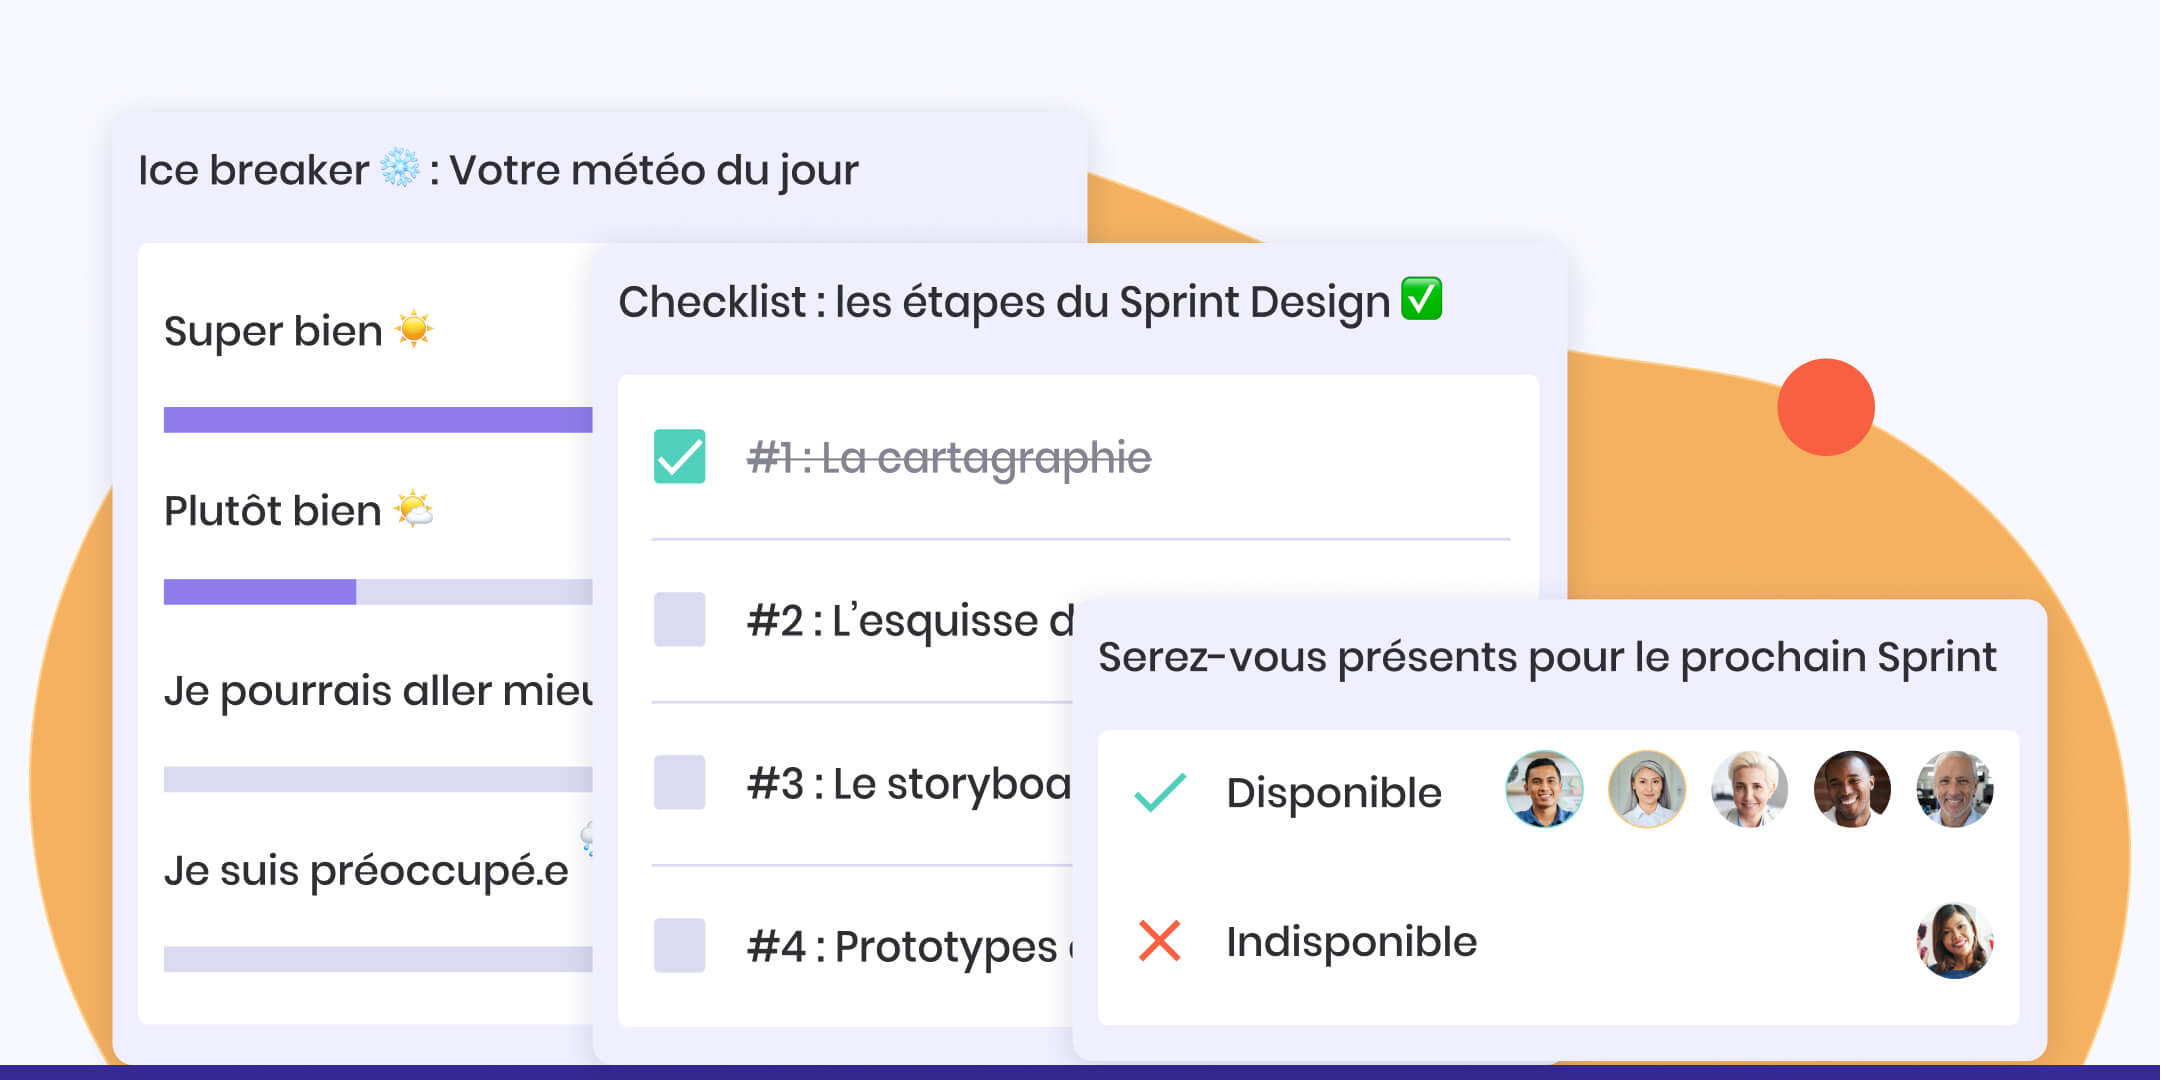The height and width of the screenshot is (1080, 2161).
Task: Click the green check emoji after Sprint Design
Action: [1421, 299]
